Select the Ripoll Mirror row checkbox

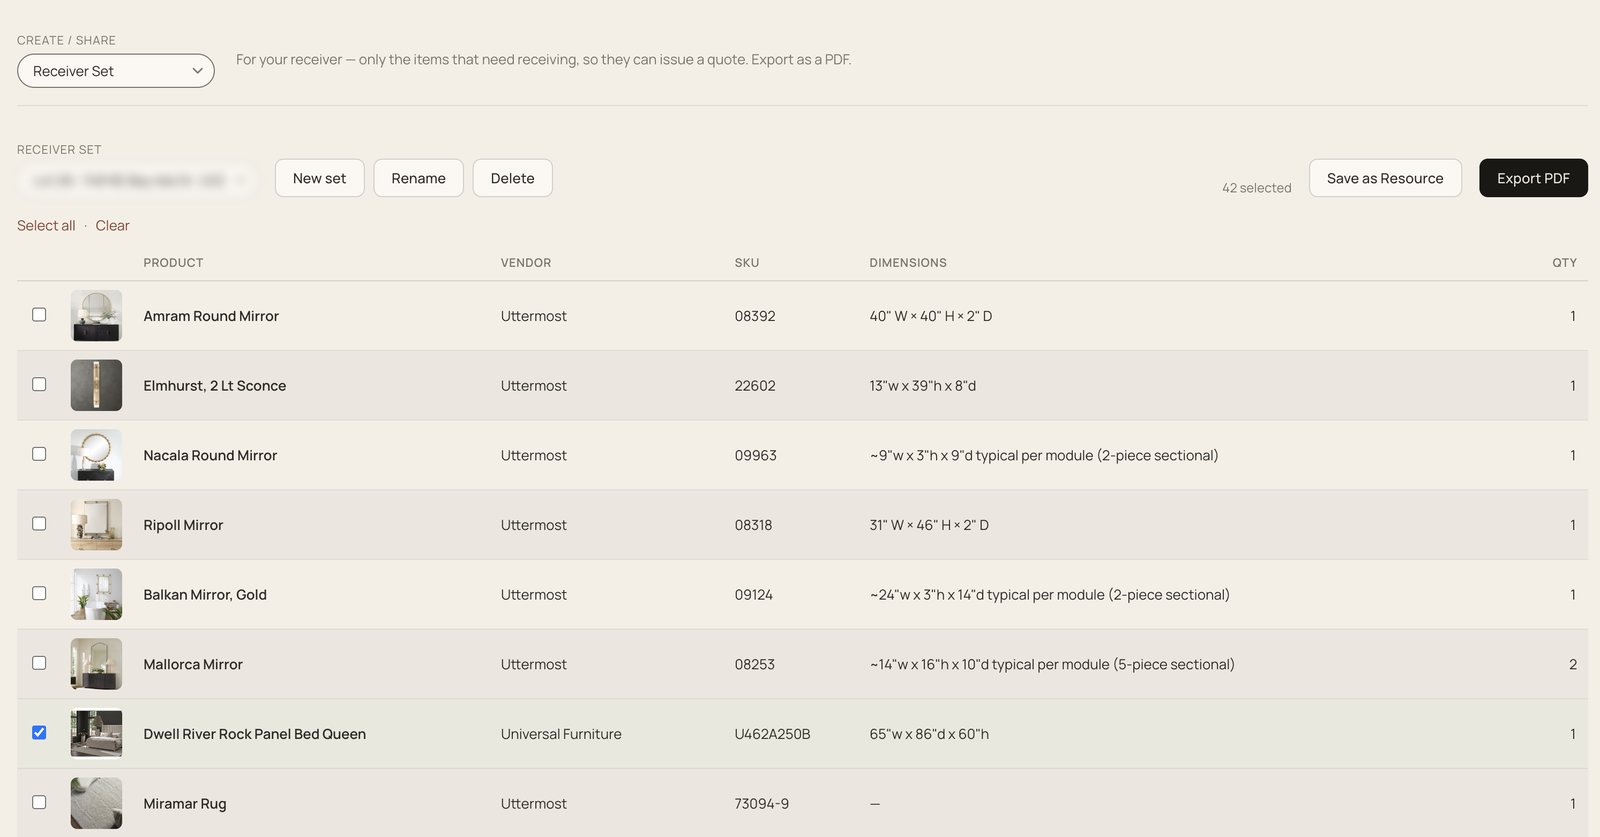tap(39, 524)
